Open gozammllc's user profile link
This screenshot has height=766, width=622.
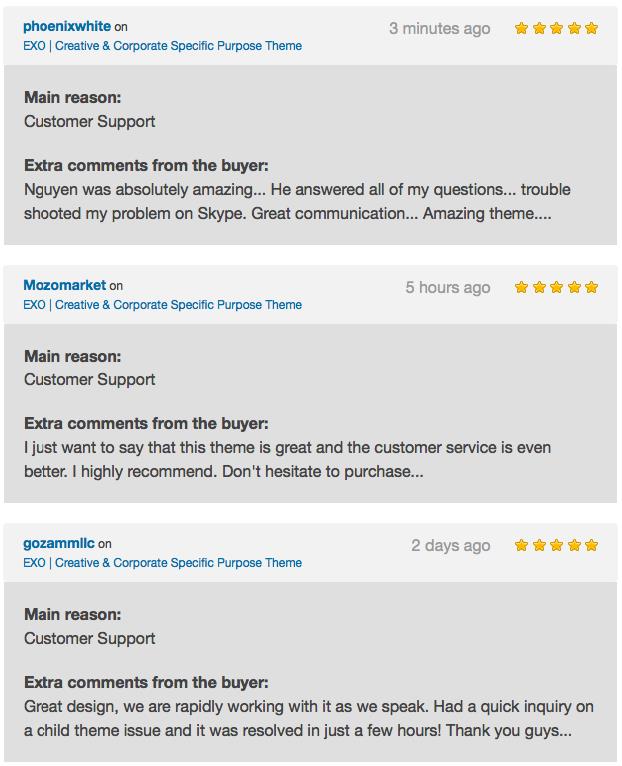coord(59,543)
